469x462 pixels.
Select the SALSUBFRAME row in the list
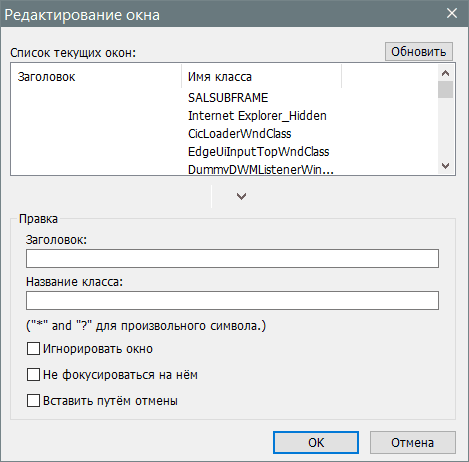[x=225, y=98]
